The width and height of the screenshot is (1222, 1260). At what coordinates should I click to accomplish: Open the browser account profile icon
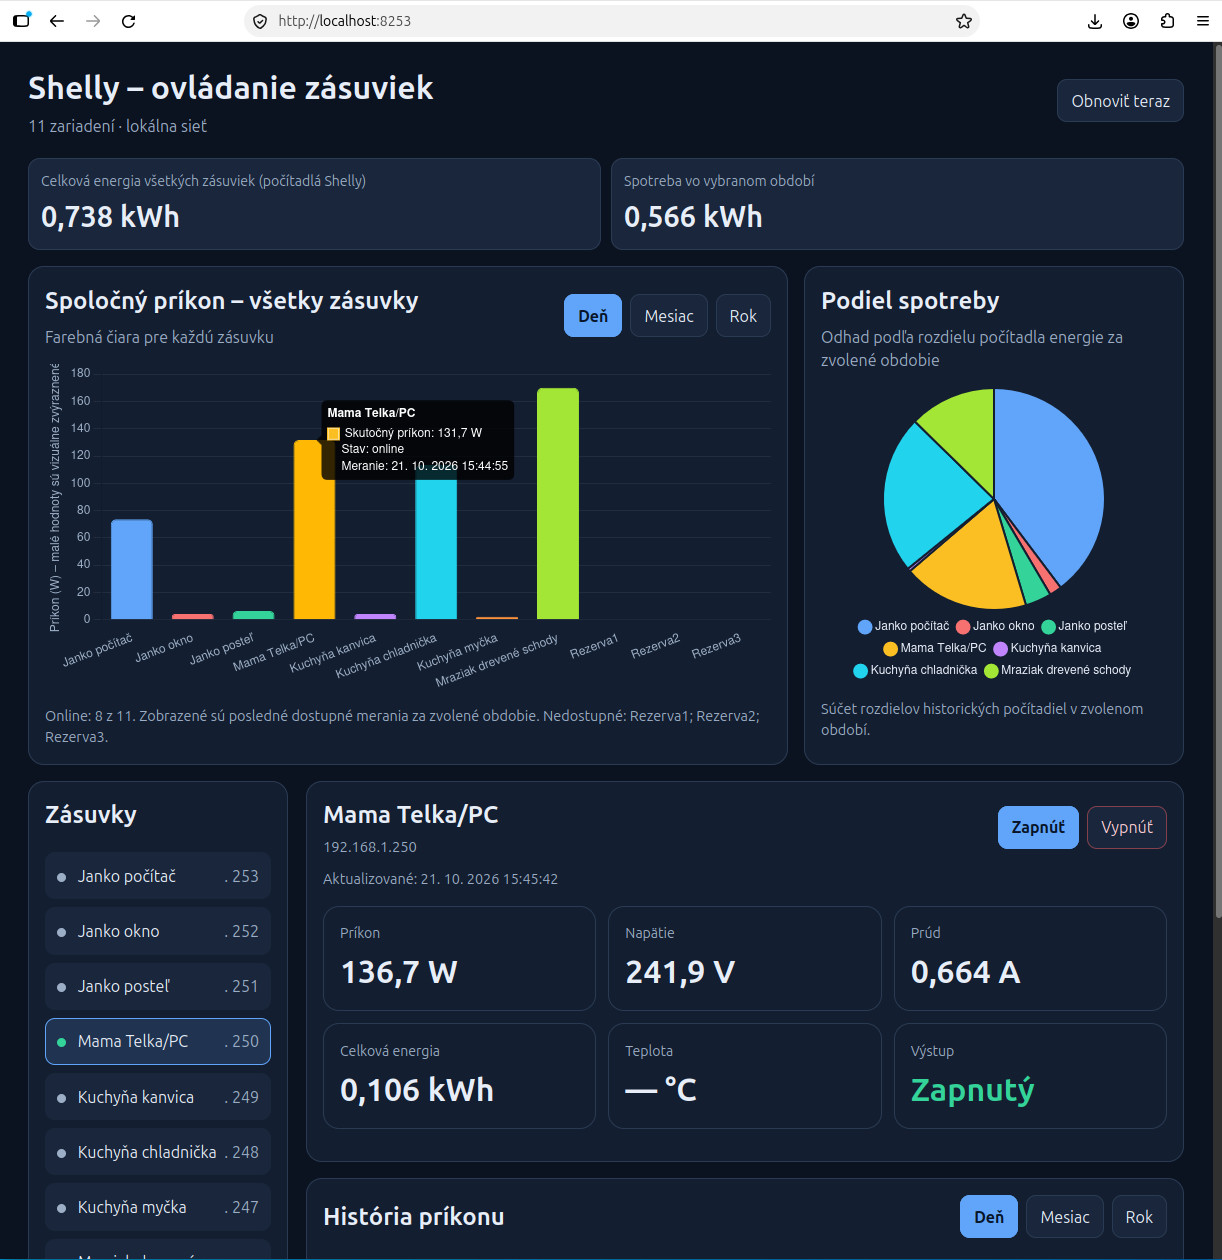(1131, 21)
